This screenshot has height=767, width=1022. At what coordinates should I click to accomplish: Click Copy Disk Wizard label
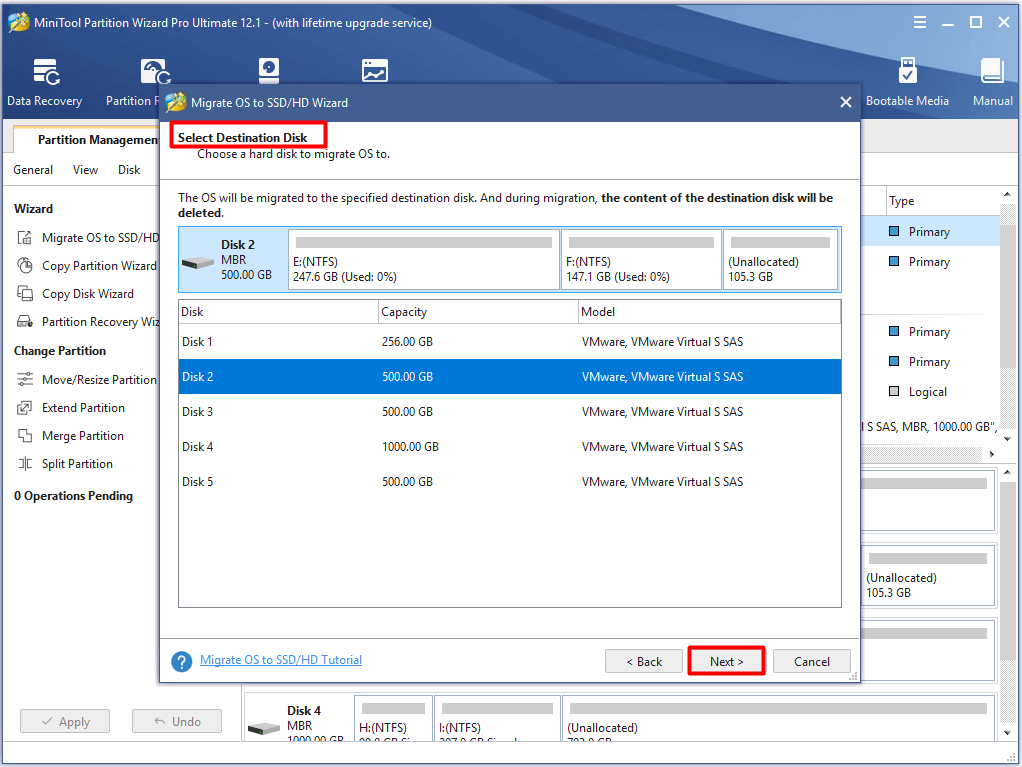(88, 294)
